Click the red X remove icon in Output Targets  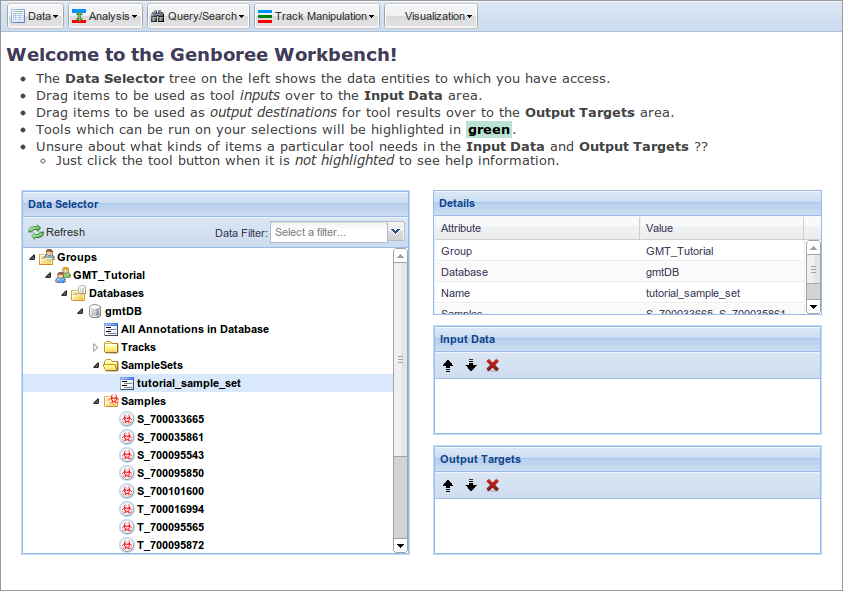[492, 486]
